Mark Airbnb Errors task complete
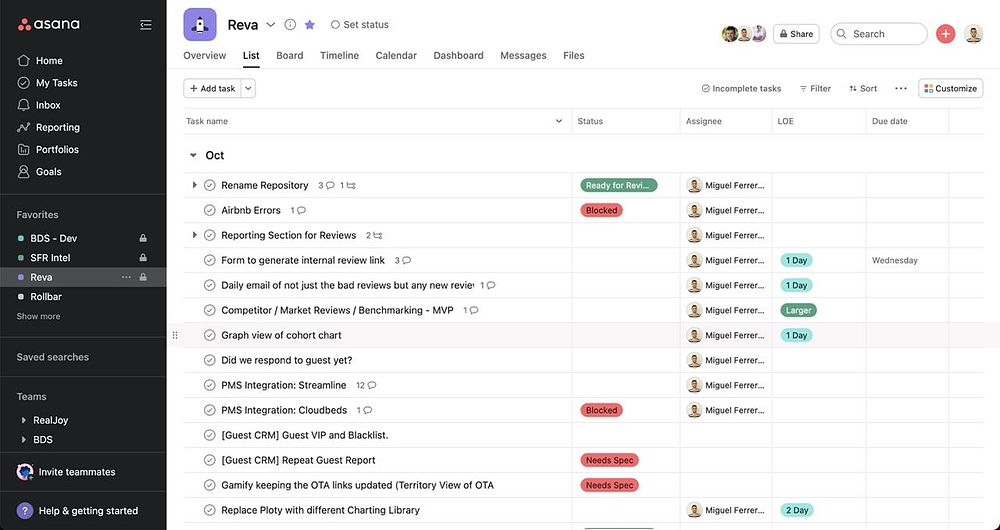1000x530 pixels. pos(209,210)
